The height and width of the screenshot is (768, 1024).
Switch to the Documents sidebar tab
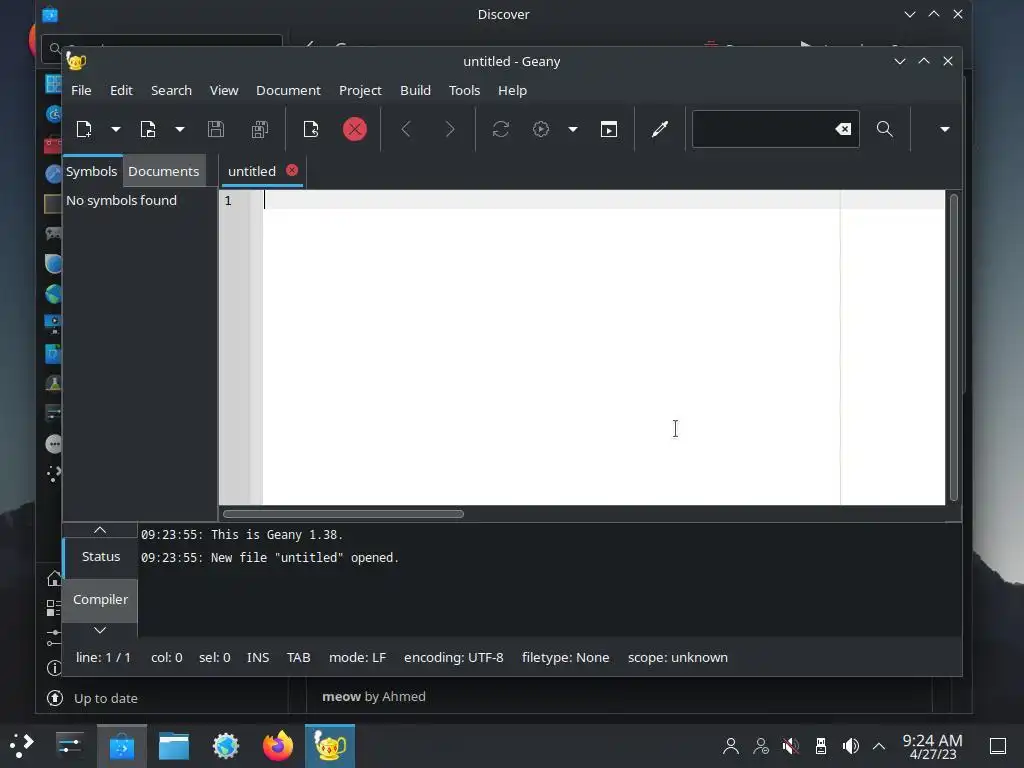coord(163,171)
